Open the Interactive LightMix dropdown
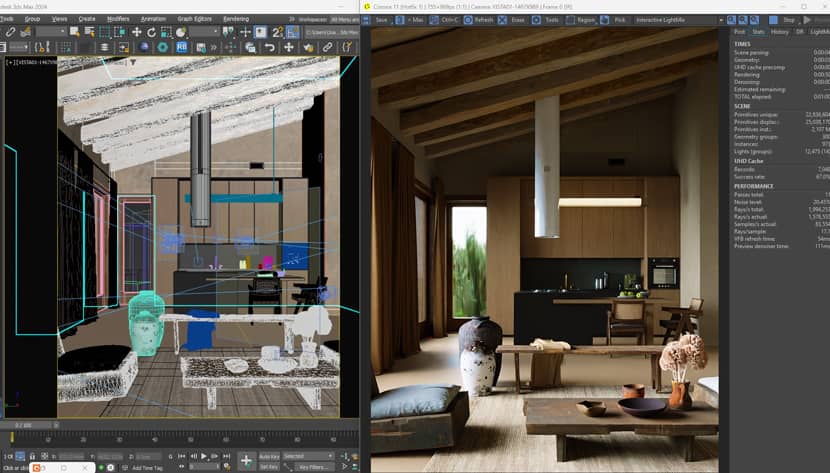830x473 pixels. [679, 20]
